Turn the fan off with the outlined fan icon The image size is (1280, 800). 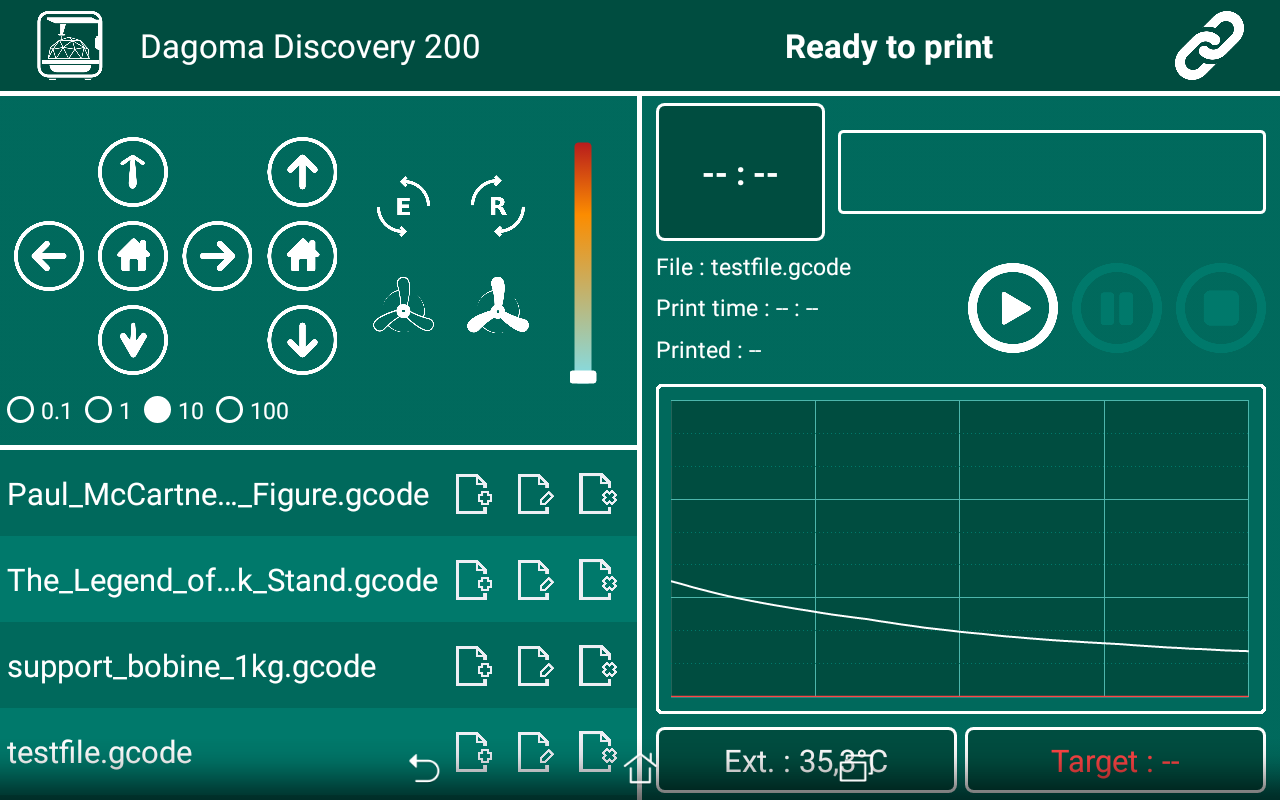click(x=403, y=305)
